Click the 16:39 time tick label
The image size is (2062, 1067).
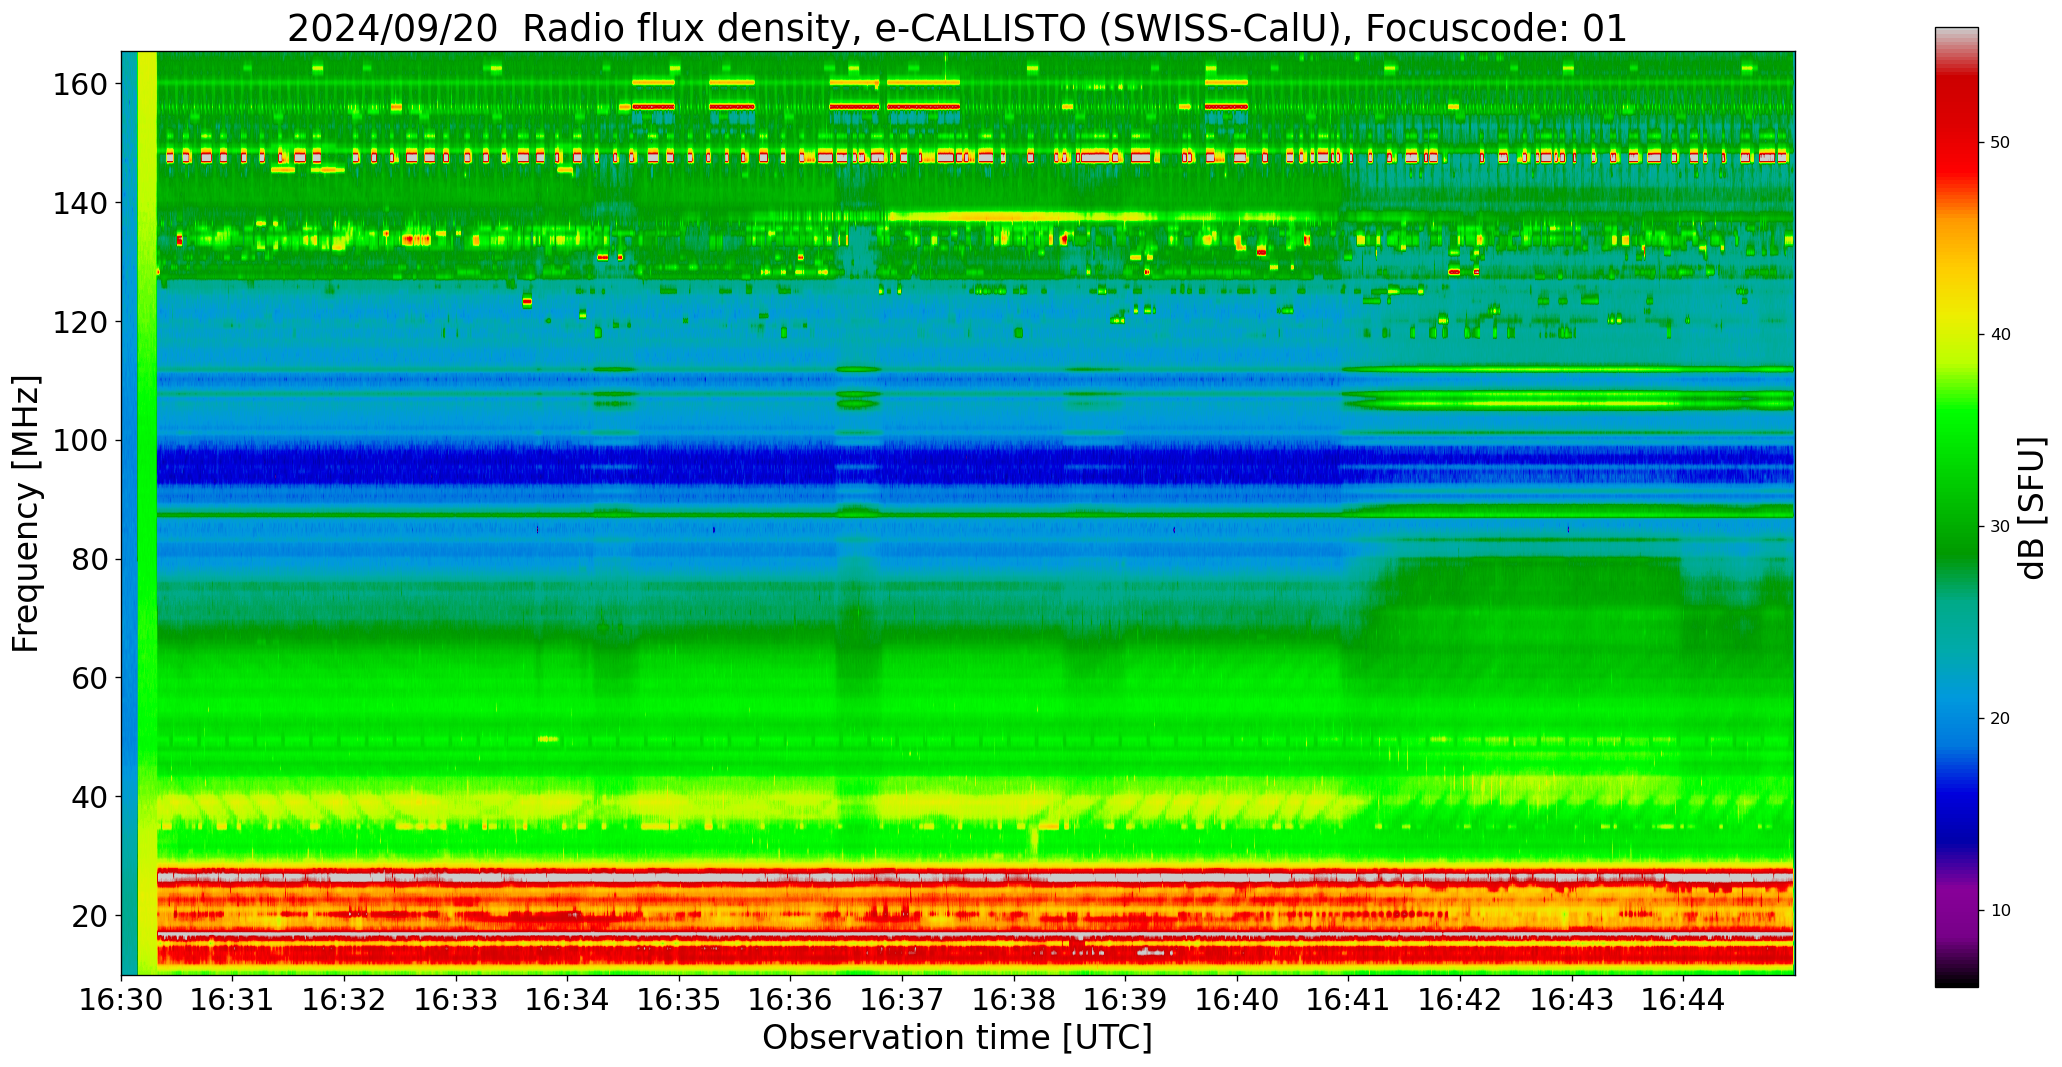coord(1126,999)
